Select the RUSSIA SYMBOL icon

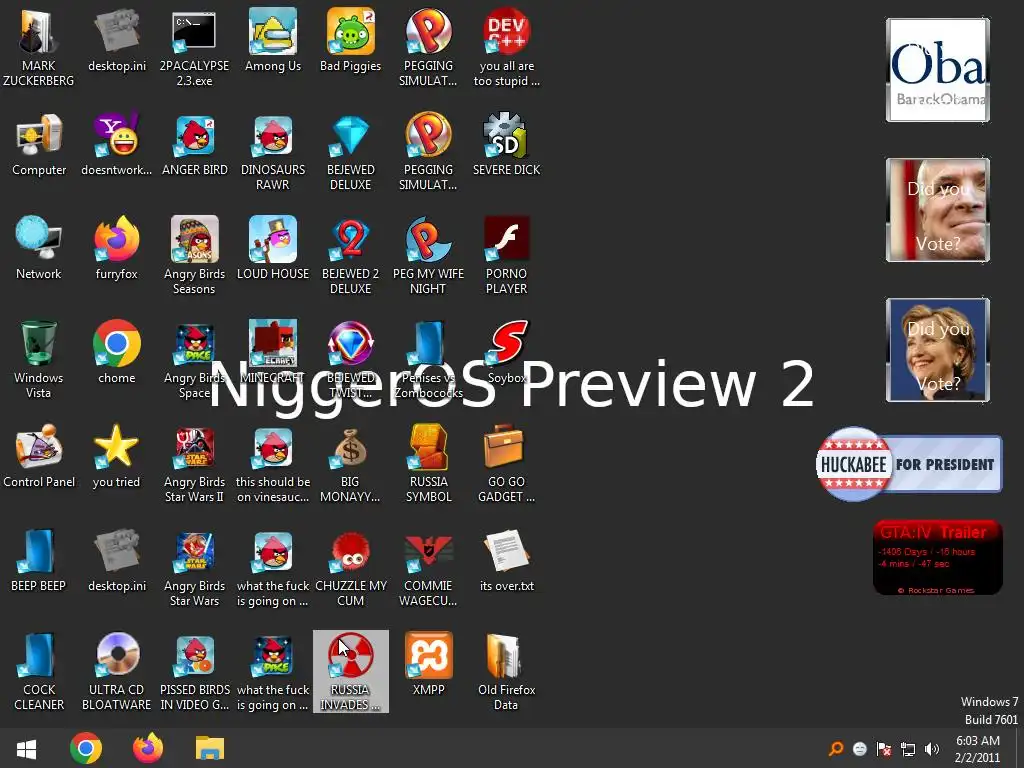click(428, 464)
